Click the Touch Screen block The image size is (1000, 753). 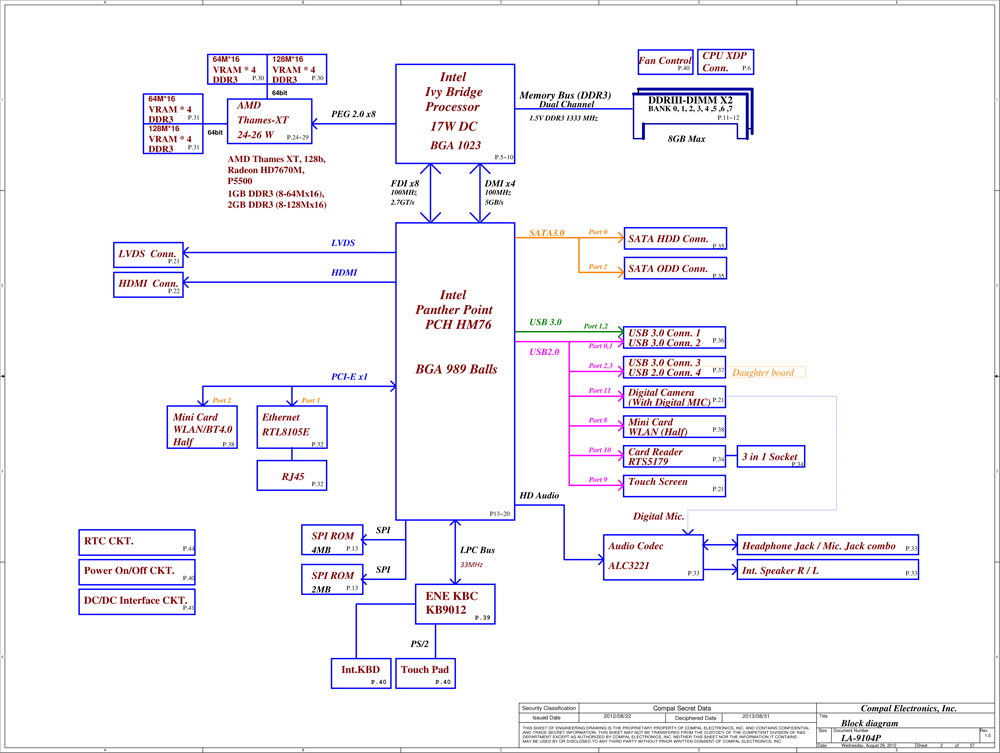[674, 486]
